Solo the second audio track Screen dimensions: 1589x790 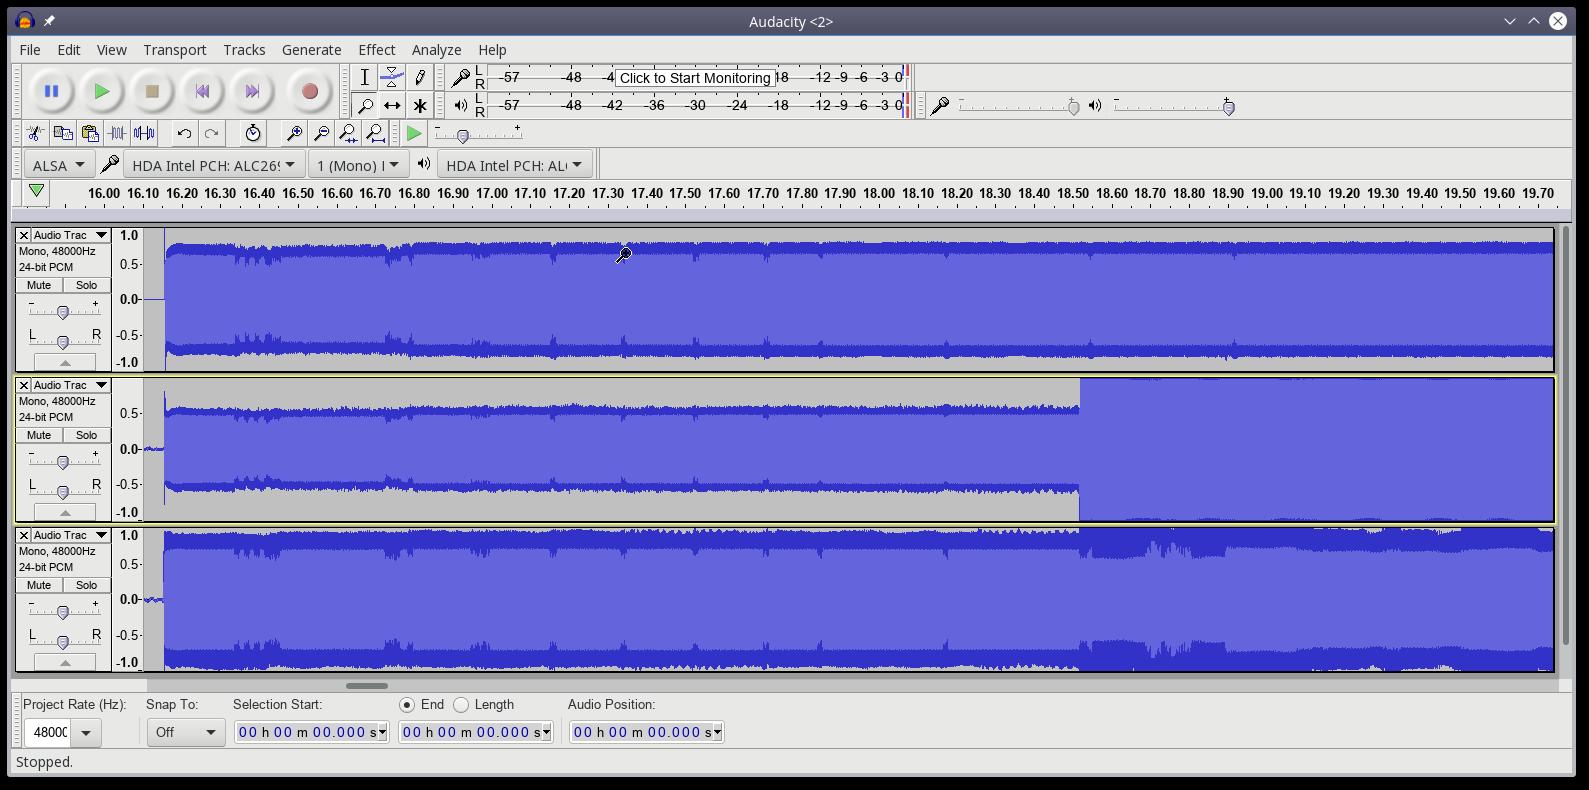click(x=86, y=435)
